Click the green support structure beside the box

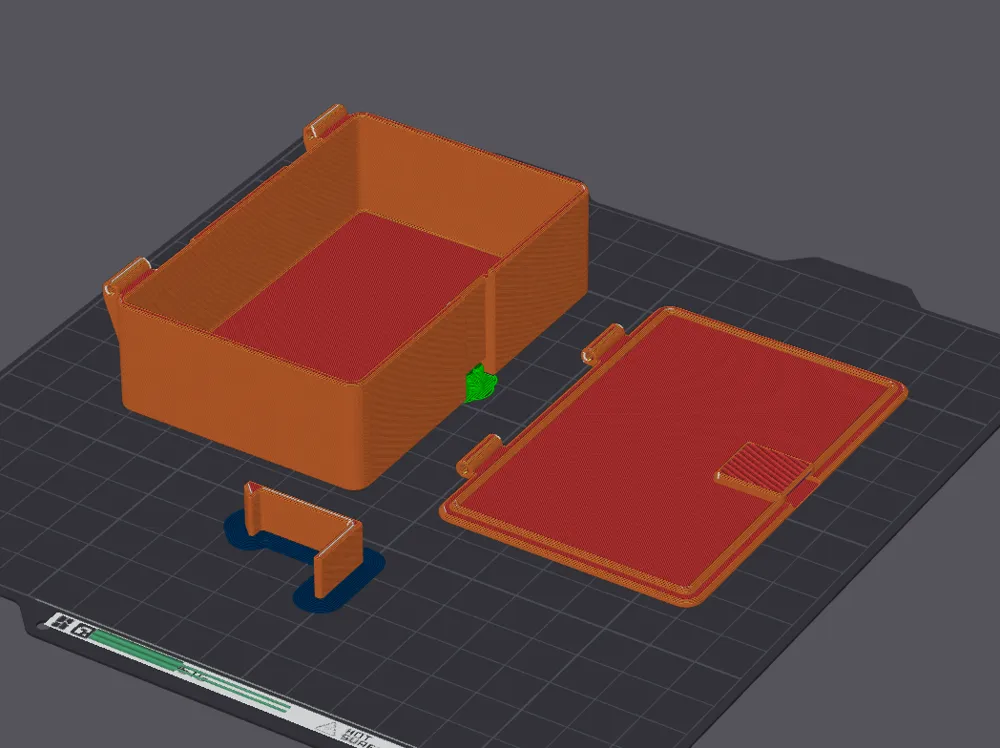(480, 383)
